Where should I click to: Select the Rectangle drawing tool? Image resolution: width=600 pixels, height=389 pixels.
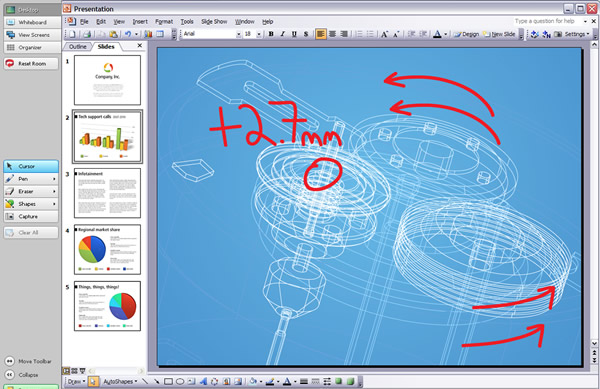[x=168, y=381]
